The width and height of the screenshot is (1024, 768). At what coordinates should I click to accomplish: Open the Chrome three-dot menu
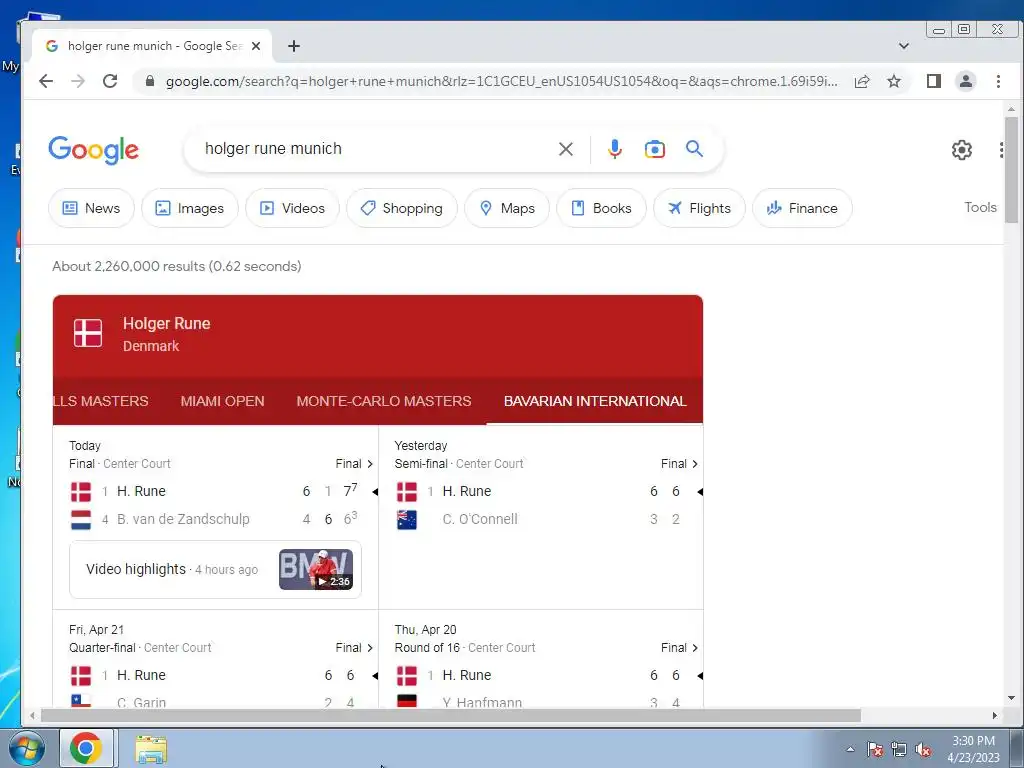click(x=998, y=81)
